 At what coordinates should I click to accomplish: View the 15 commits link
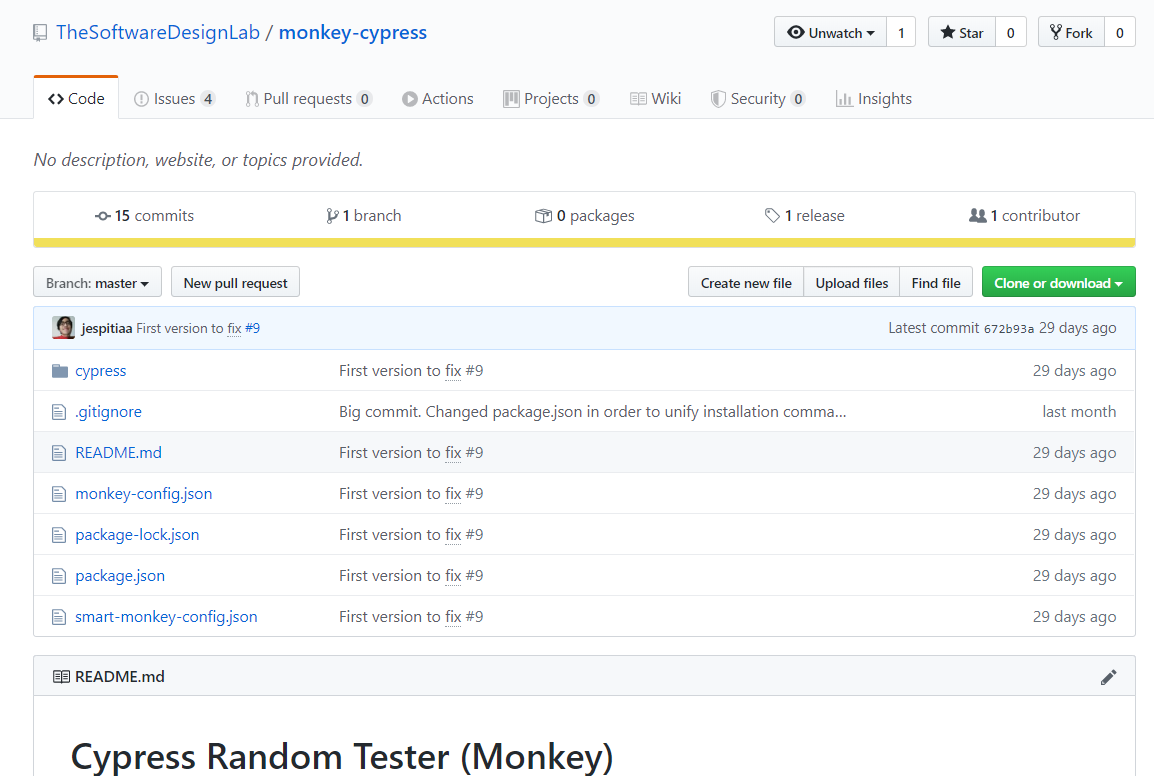[x=145, y=216]
